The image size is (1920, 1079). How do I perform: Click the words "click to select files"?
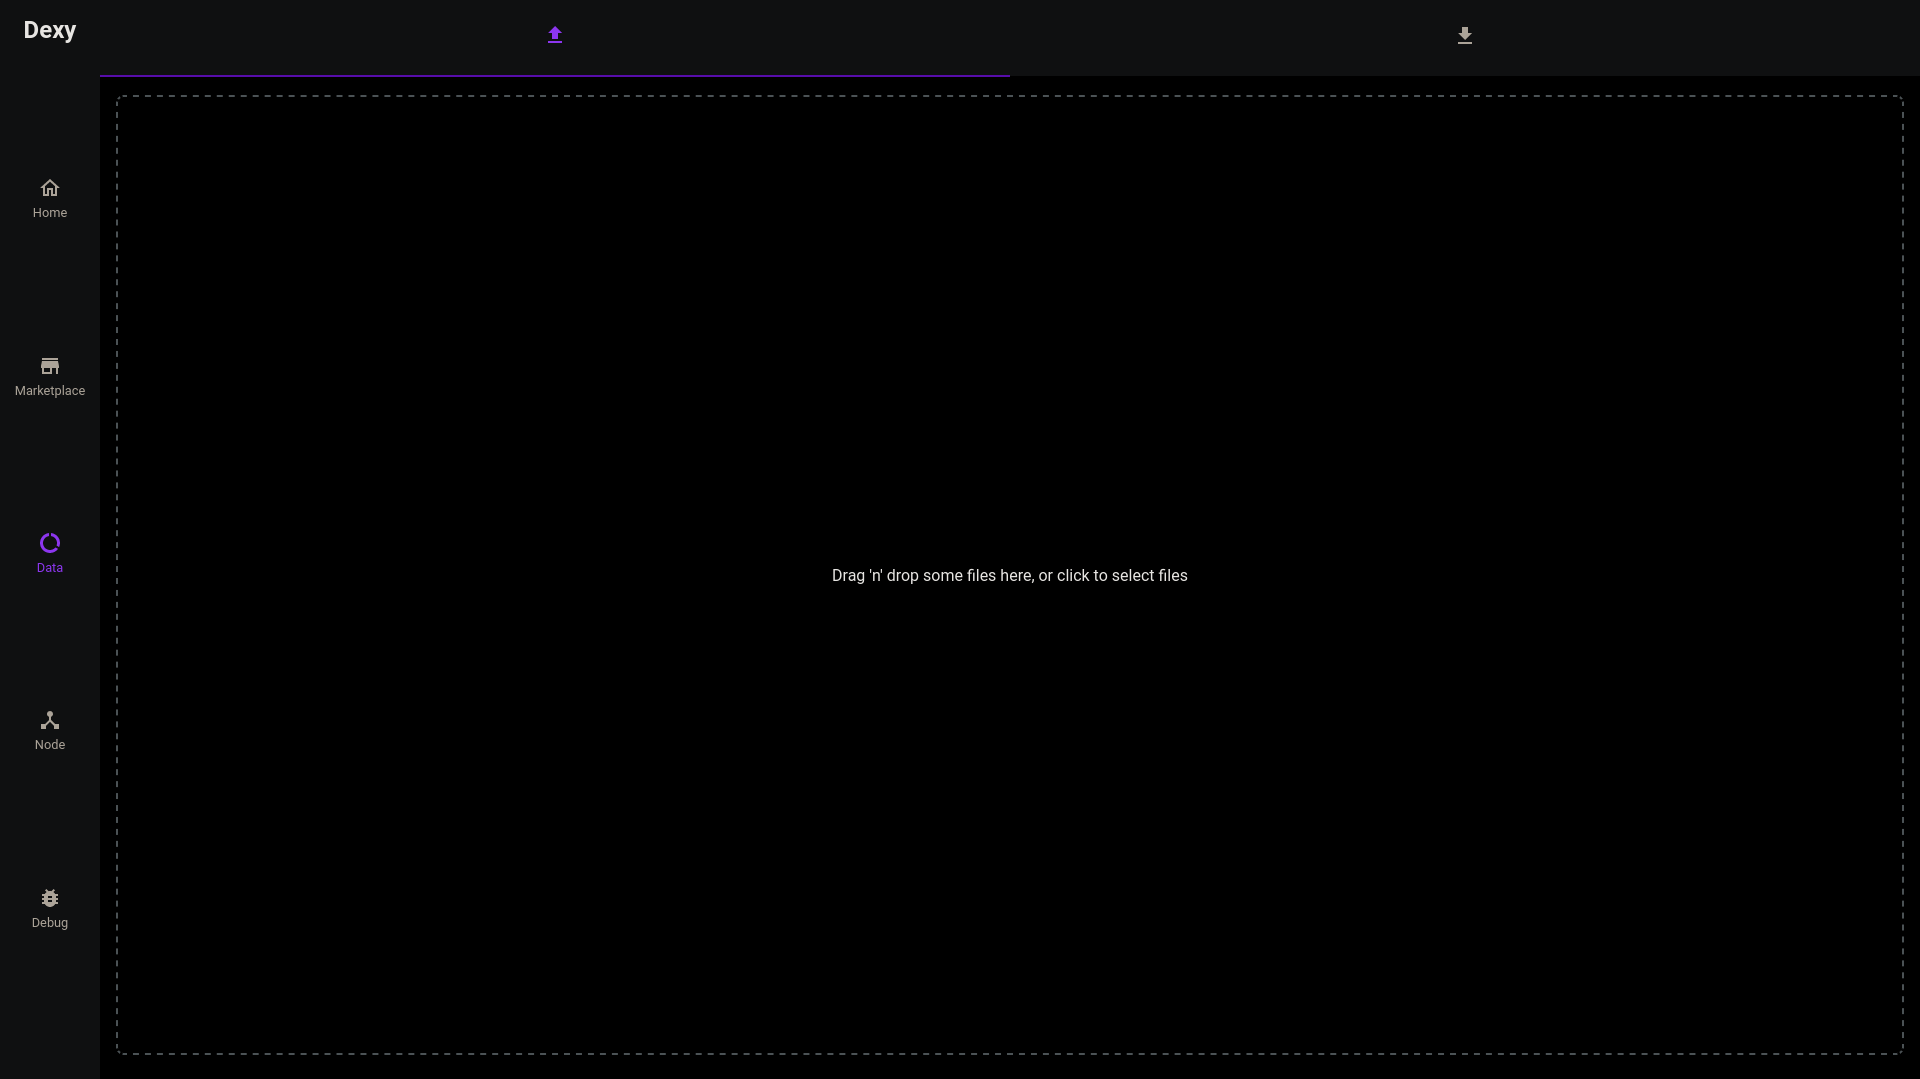click(1122, 576)
